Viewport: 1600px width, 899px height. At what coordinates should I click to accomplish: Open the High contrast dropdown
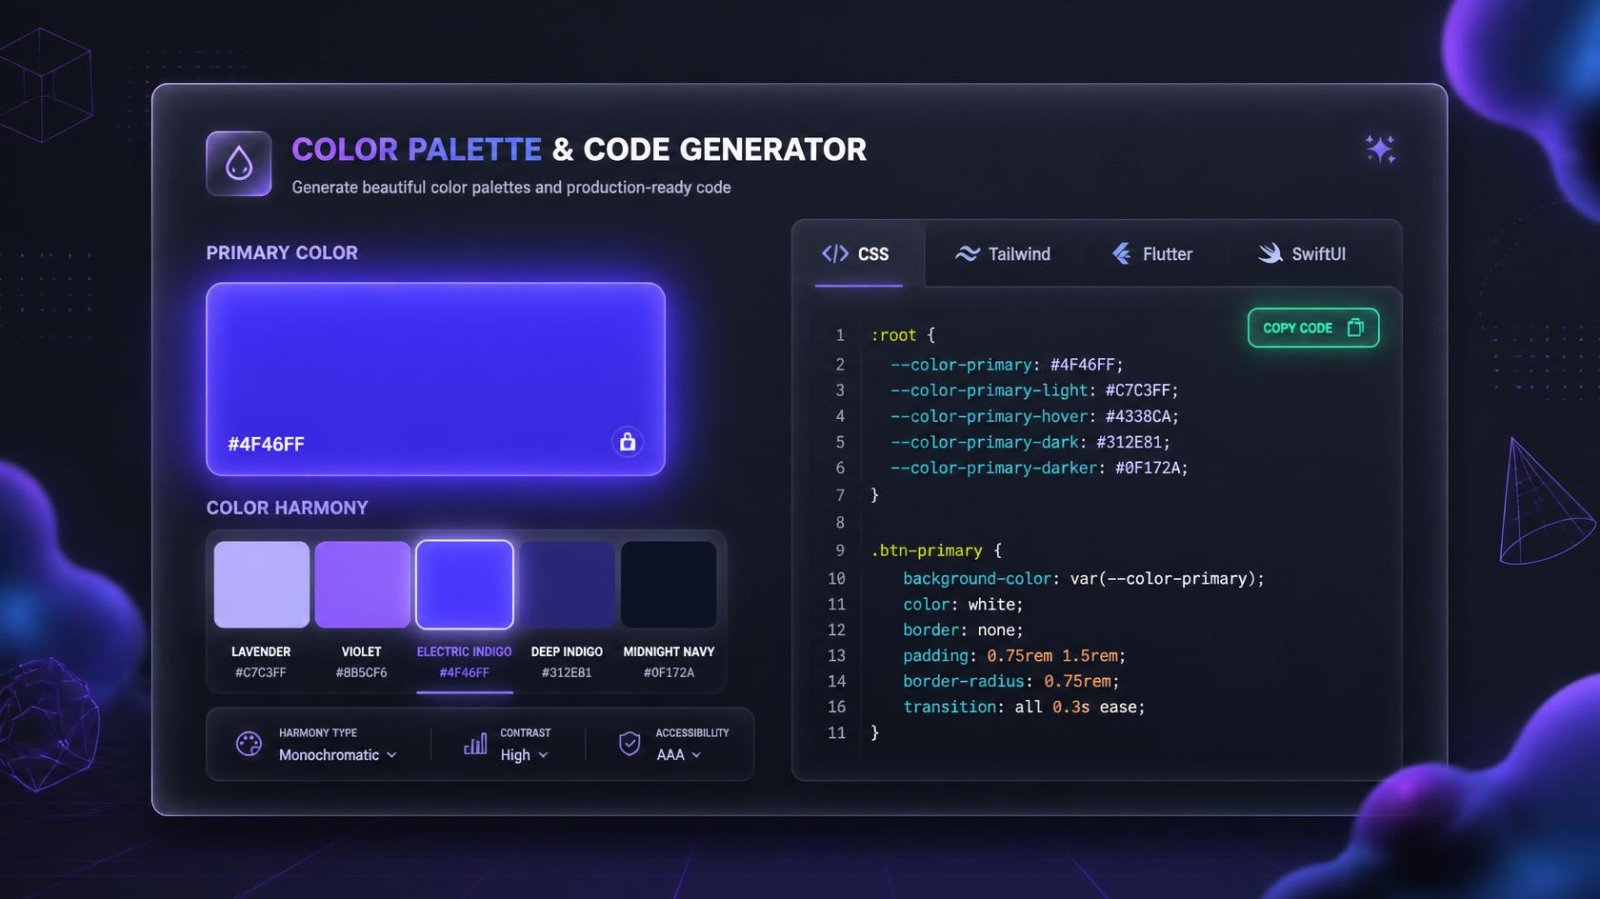click(x=525, y=755)
